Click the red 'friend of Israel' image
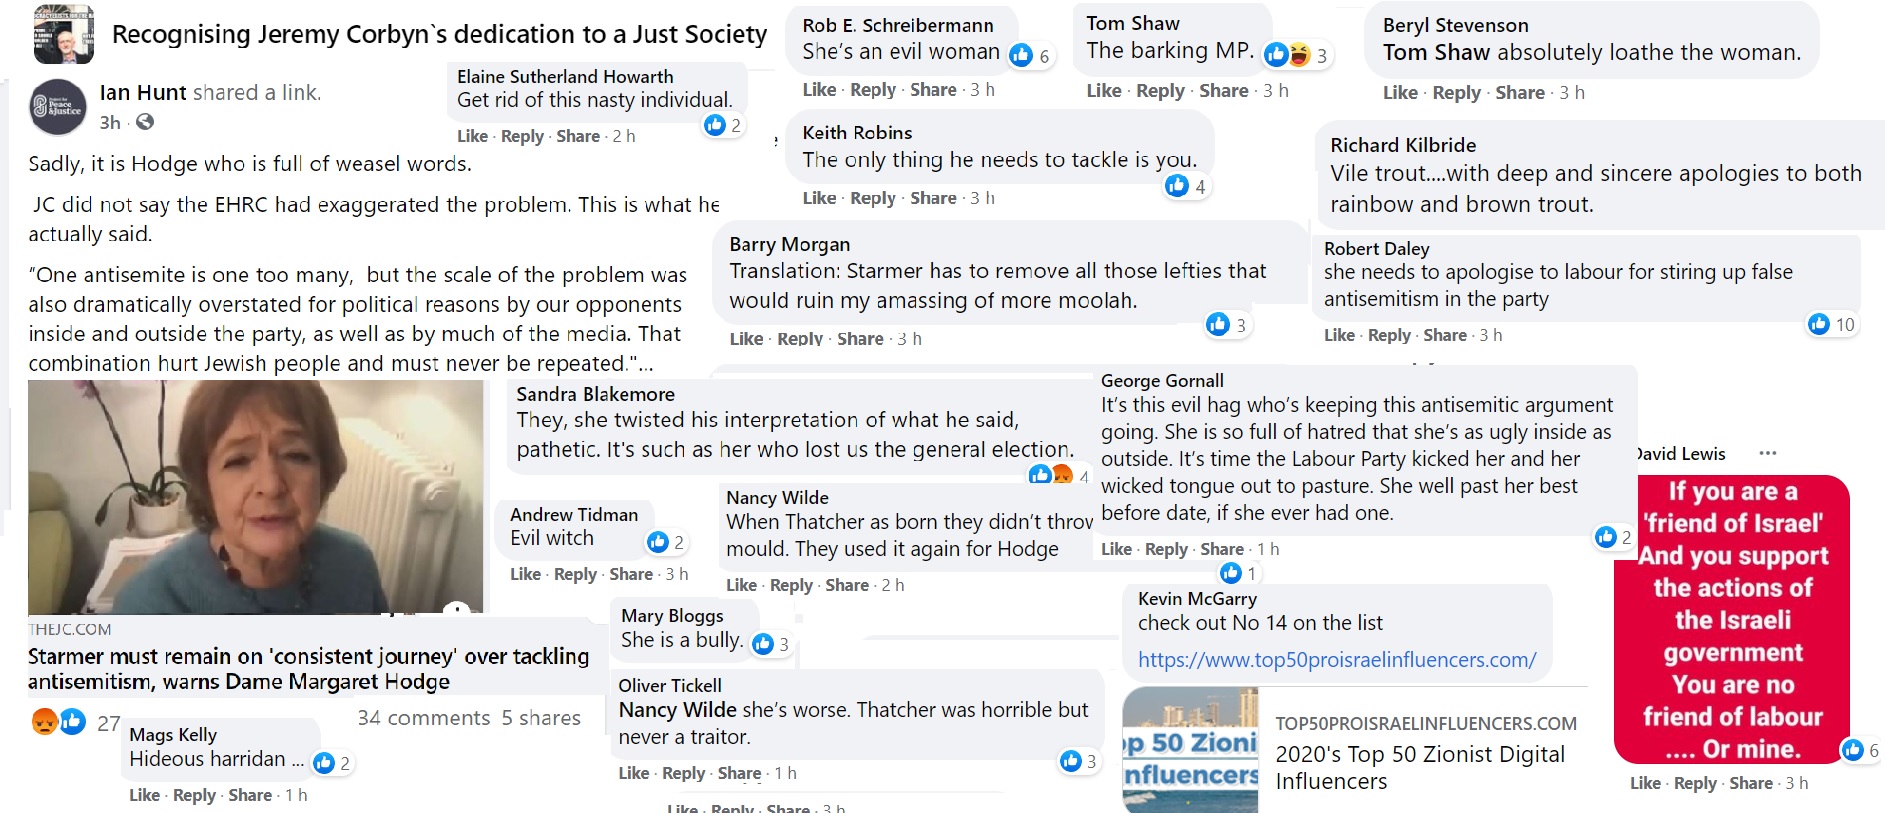1885x813 pixels. click(x=1732, y=619)
